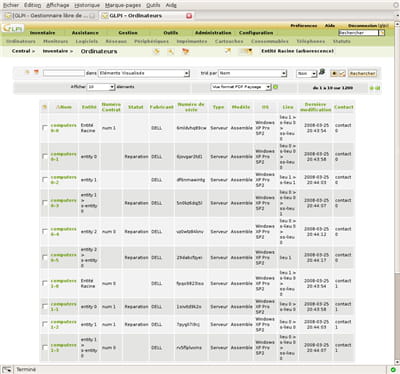Click the top search magnifier button icon
Screen dimensions: 400x374
pyautogui.click(x=382, y=33)
